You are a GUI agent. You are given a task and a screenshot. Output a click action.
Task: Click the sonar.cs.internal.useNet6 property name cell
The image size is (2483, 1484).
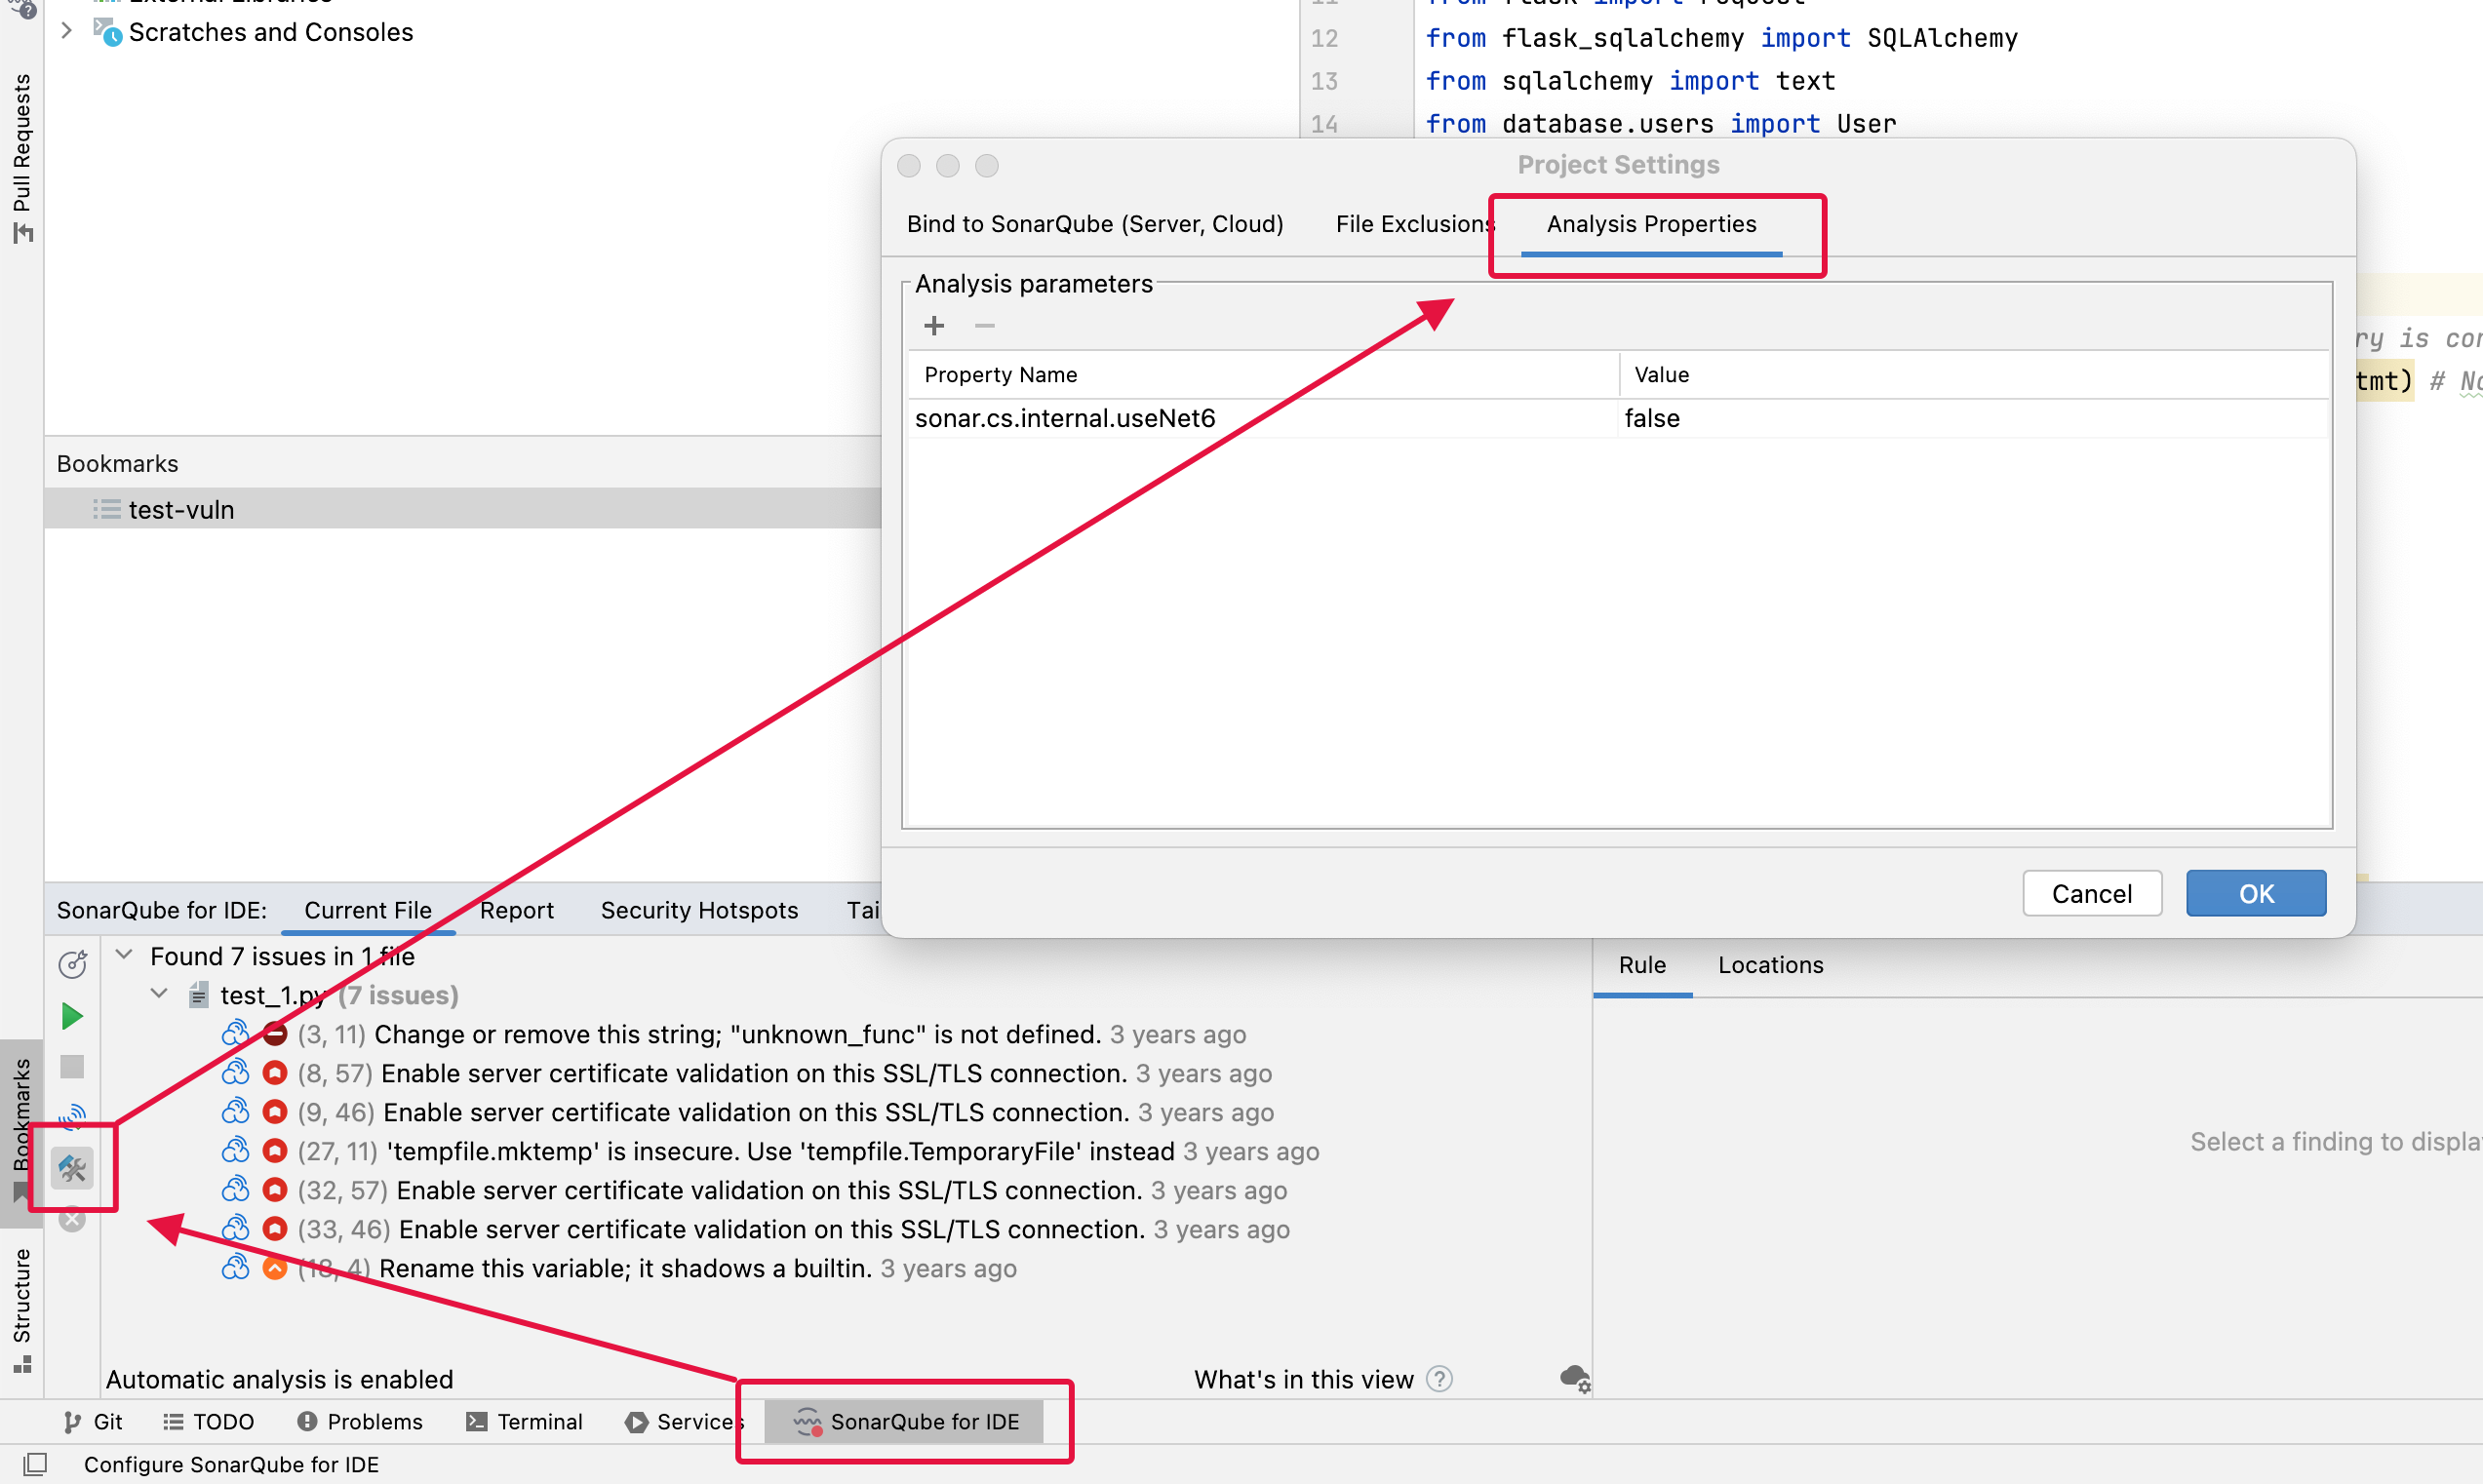[x=1263, y=418]
